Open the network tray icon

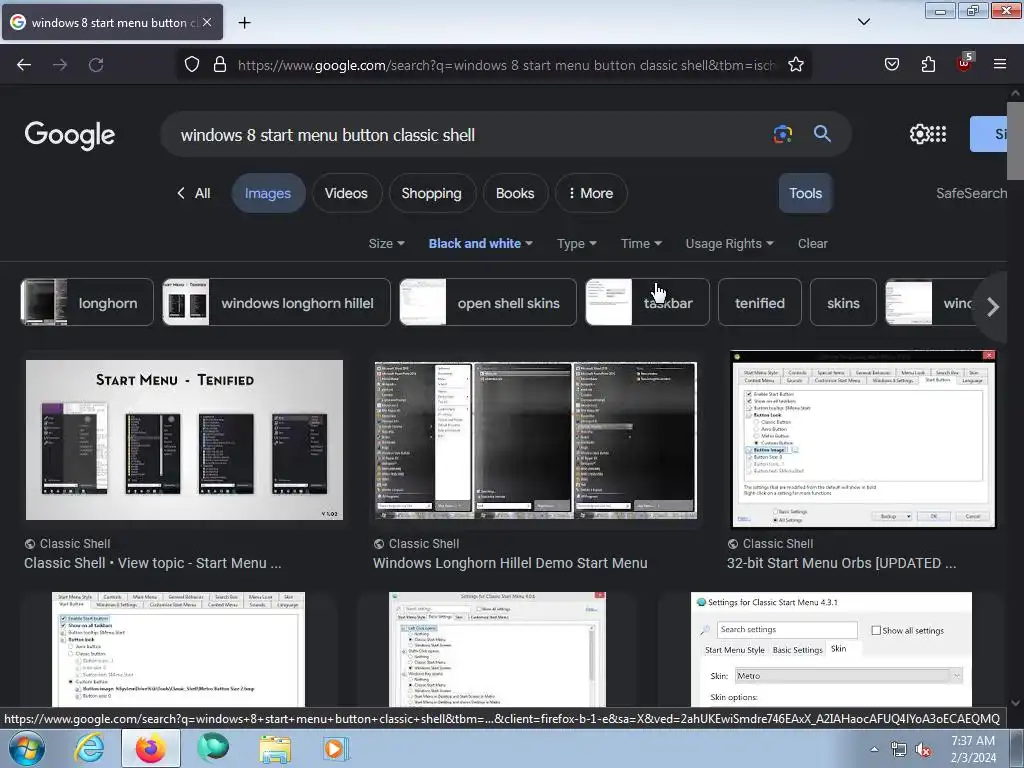899,750
